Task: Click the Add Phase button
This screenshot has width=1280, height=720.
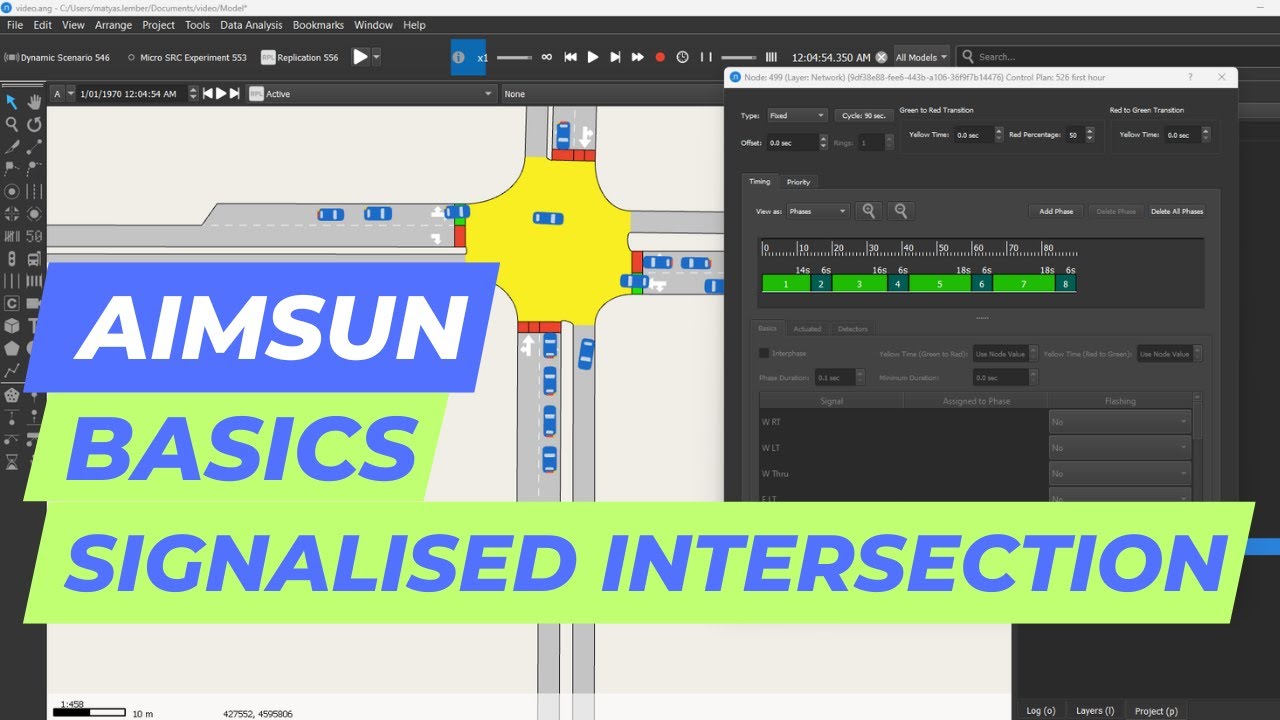Action: 1056,211
